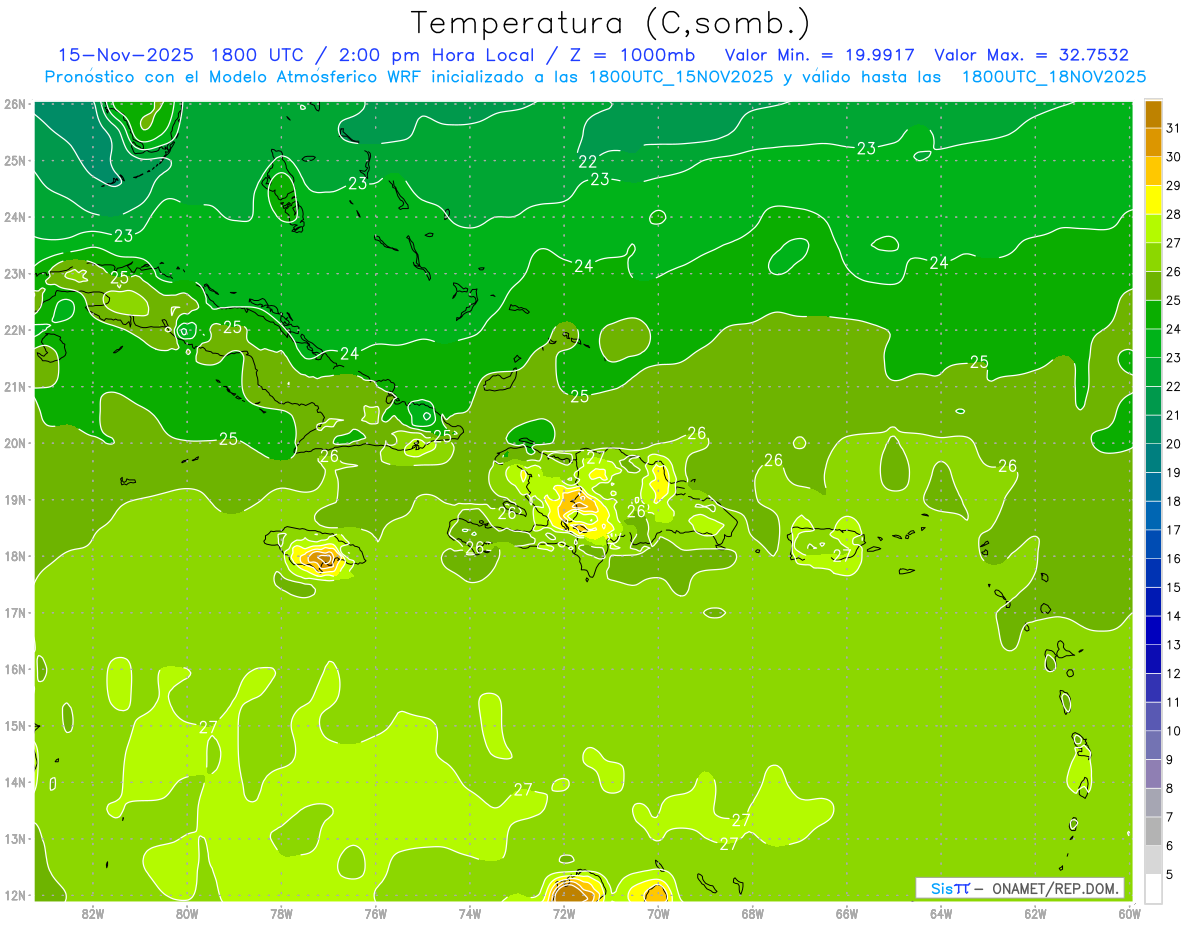Click colorbar scale label 31
The image size is (1200, 927).
tap(1173, 128)
